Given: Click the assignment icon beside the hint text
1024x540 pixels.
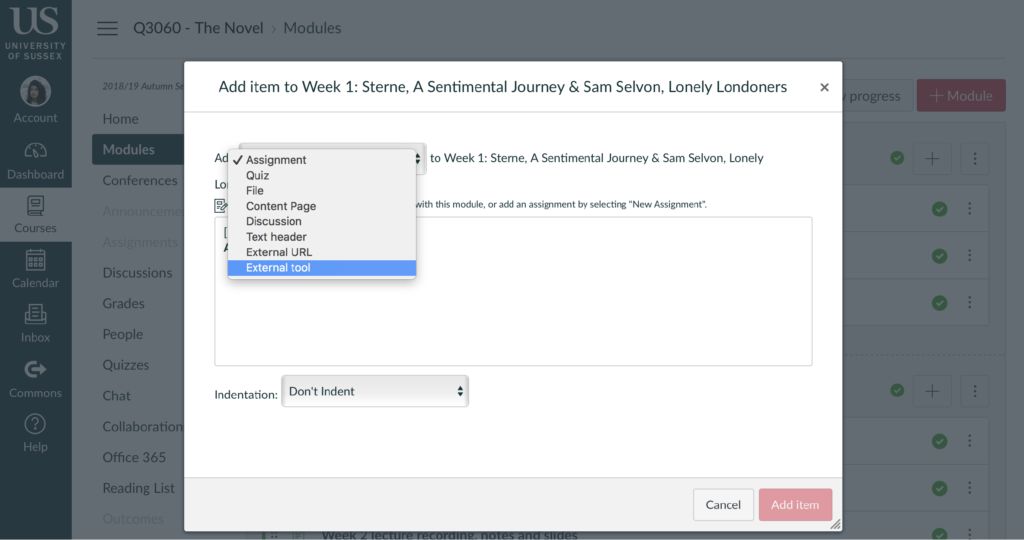Looking at the screenshot, I should click(221, 206).
